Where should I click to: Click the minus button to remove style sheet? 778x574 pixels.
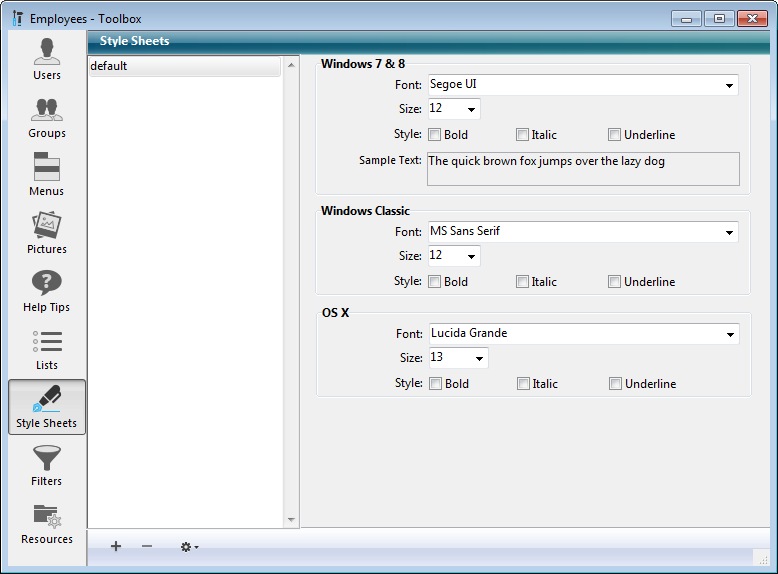[147, 546]
